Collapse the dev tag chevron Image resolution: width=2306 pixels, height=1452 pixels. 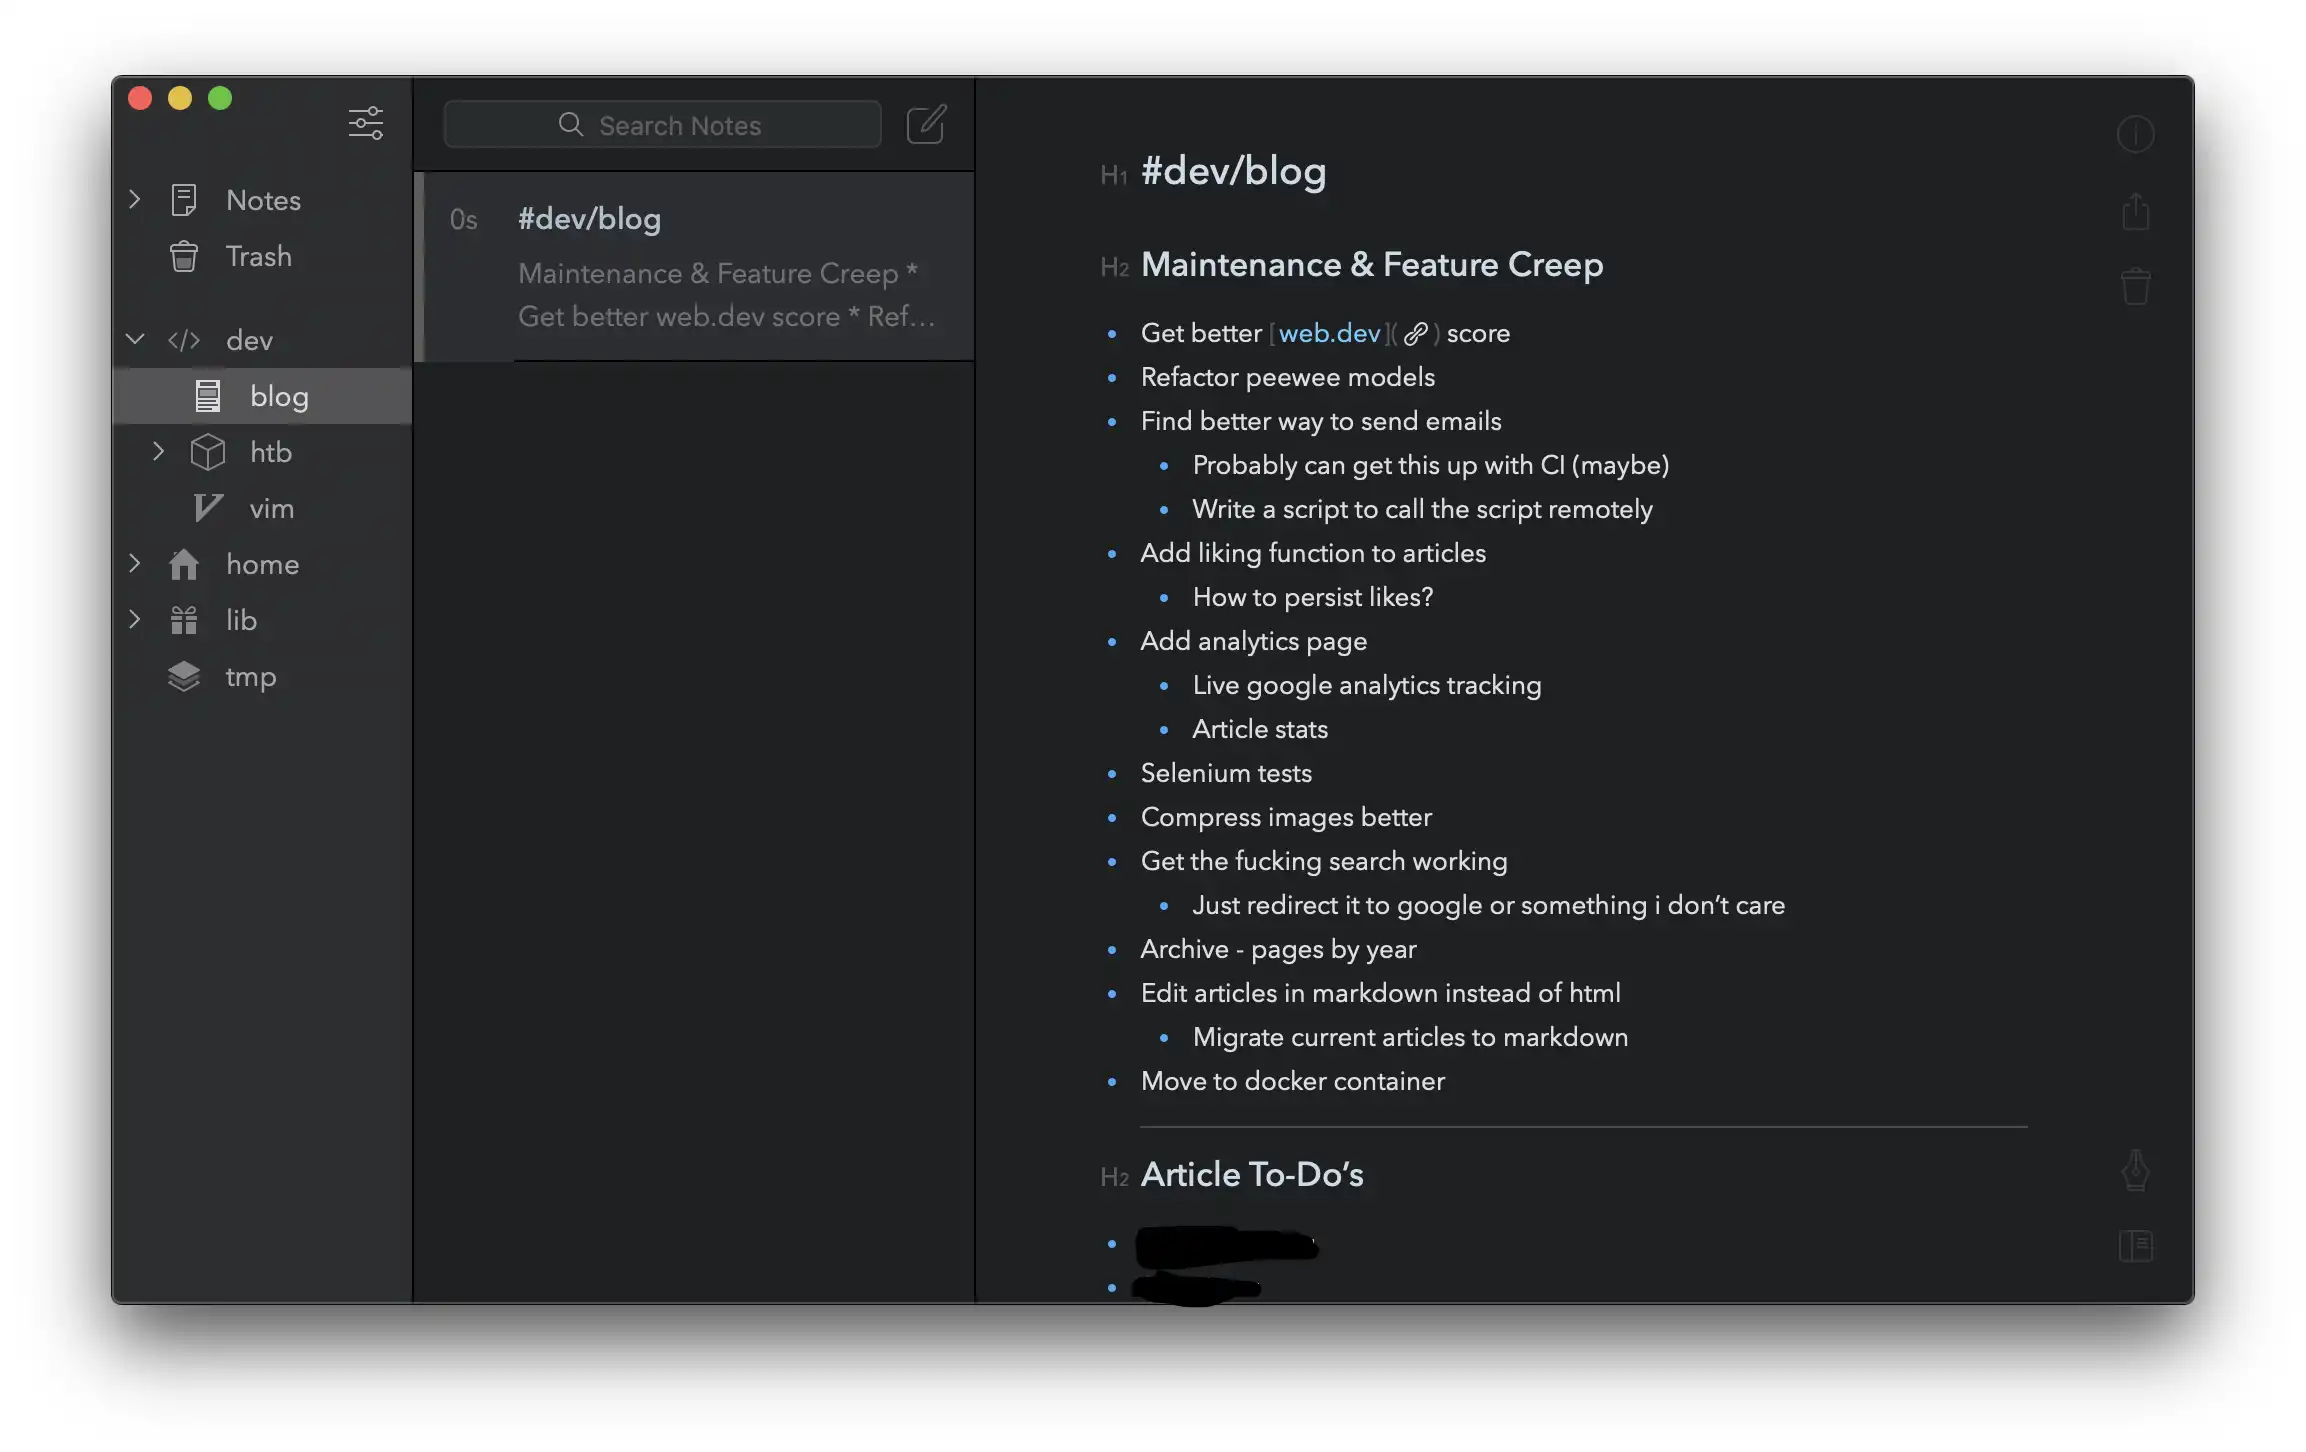tap(135, 340)
